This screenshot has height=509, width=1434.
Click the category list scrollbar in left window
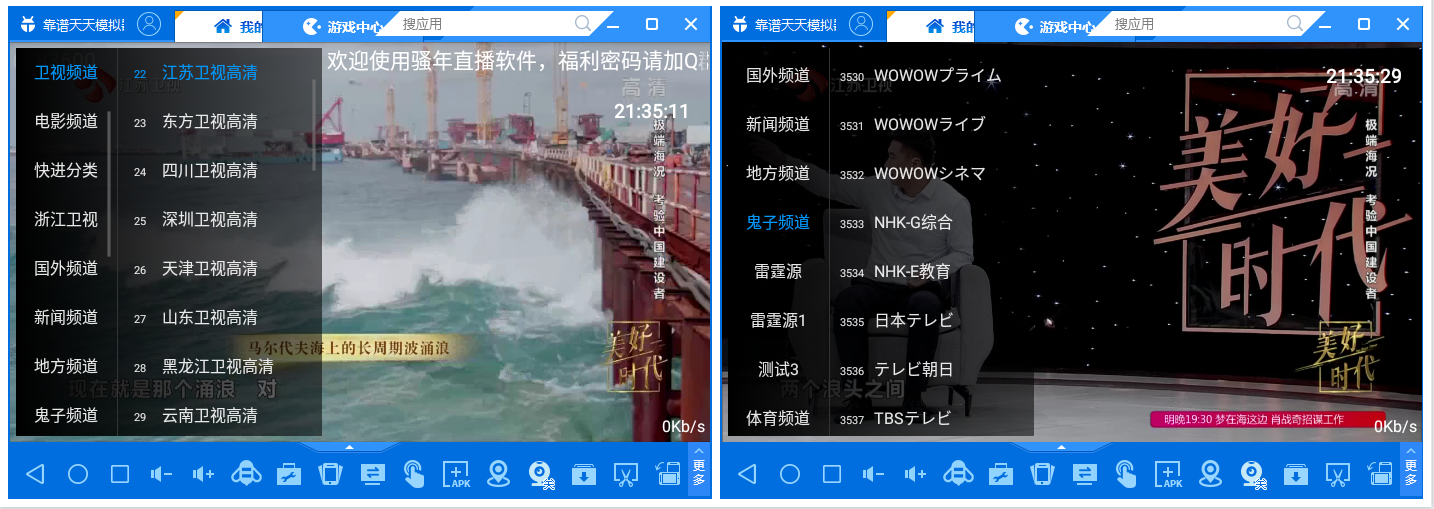[x=110, y=184]
